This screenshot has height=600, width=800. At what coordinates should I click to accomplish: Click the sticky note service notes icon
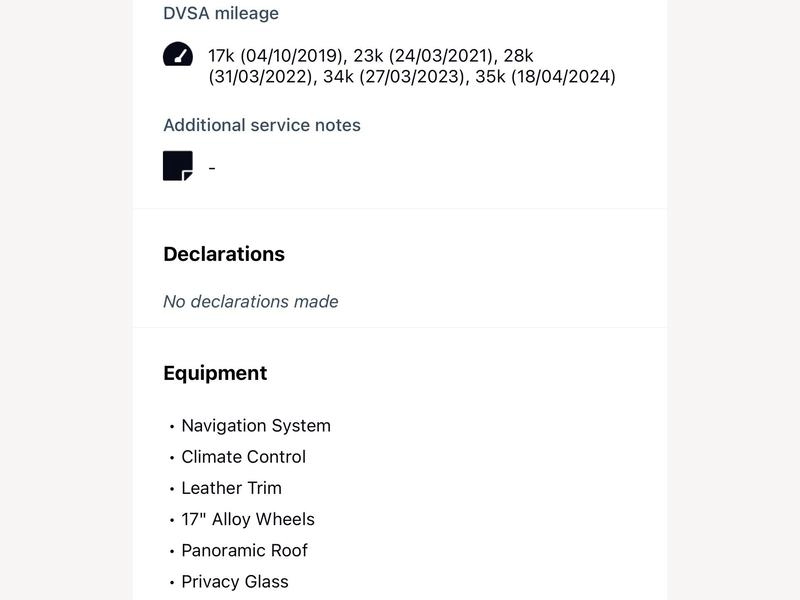pos(178,166)
